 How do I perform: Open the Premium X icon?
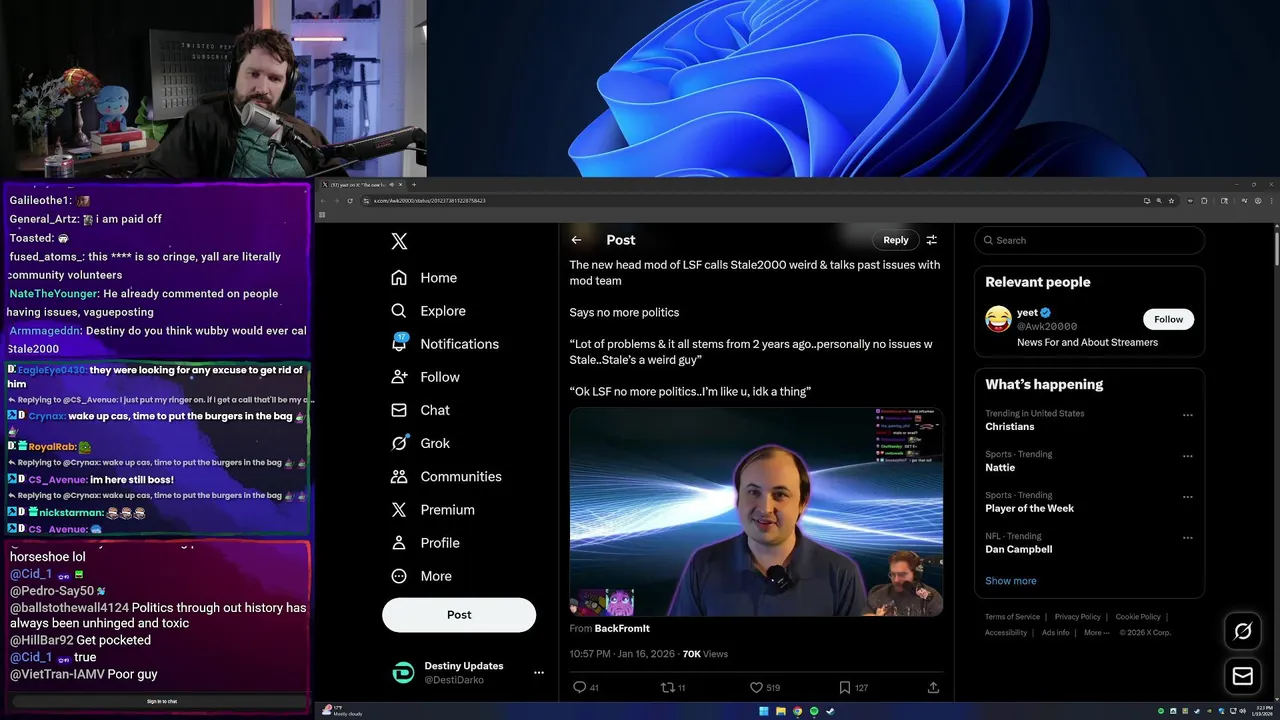pos(399,510)
